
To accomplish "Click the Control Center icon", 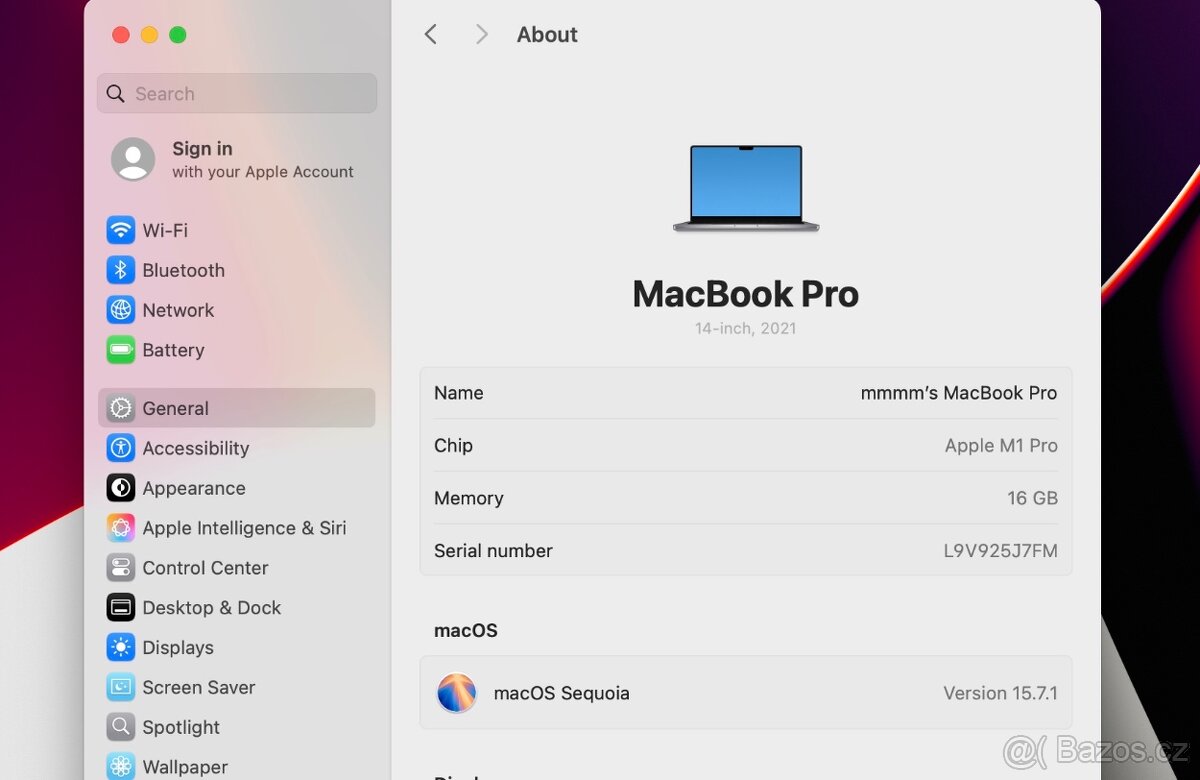I will tap(120, 567).
